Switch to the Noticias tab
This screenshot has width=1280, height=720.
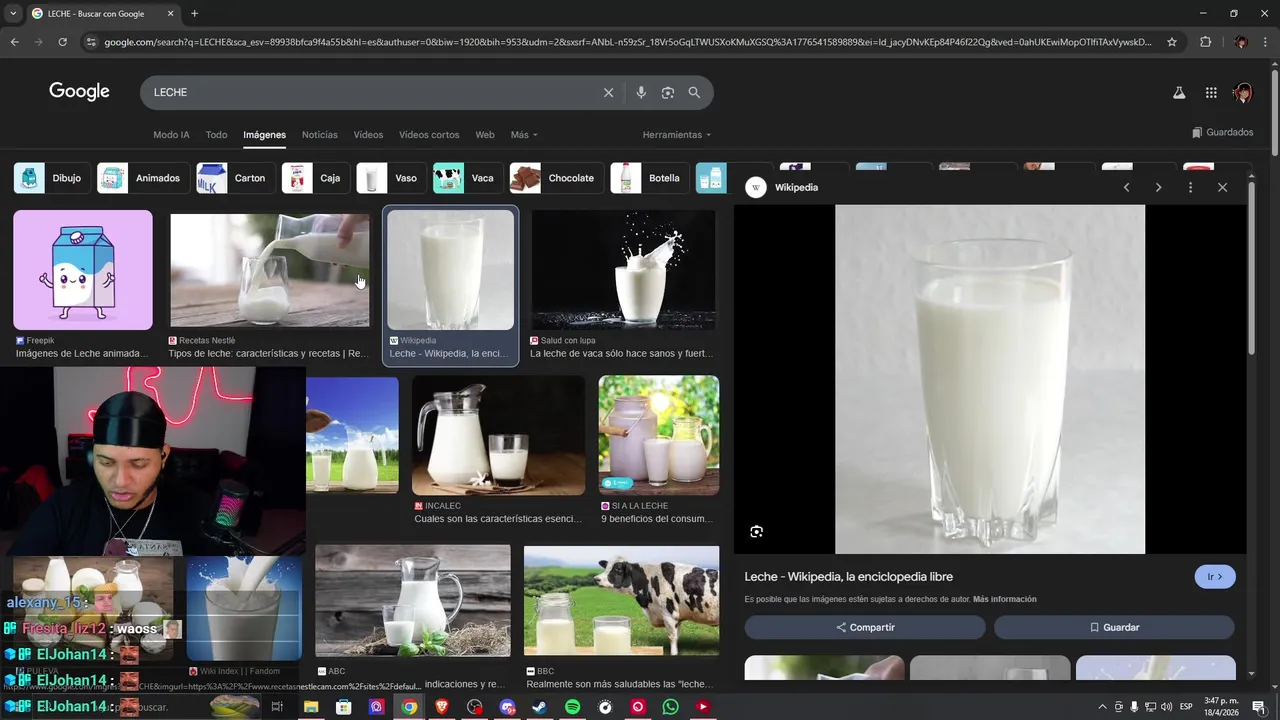click(320, 135)
